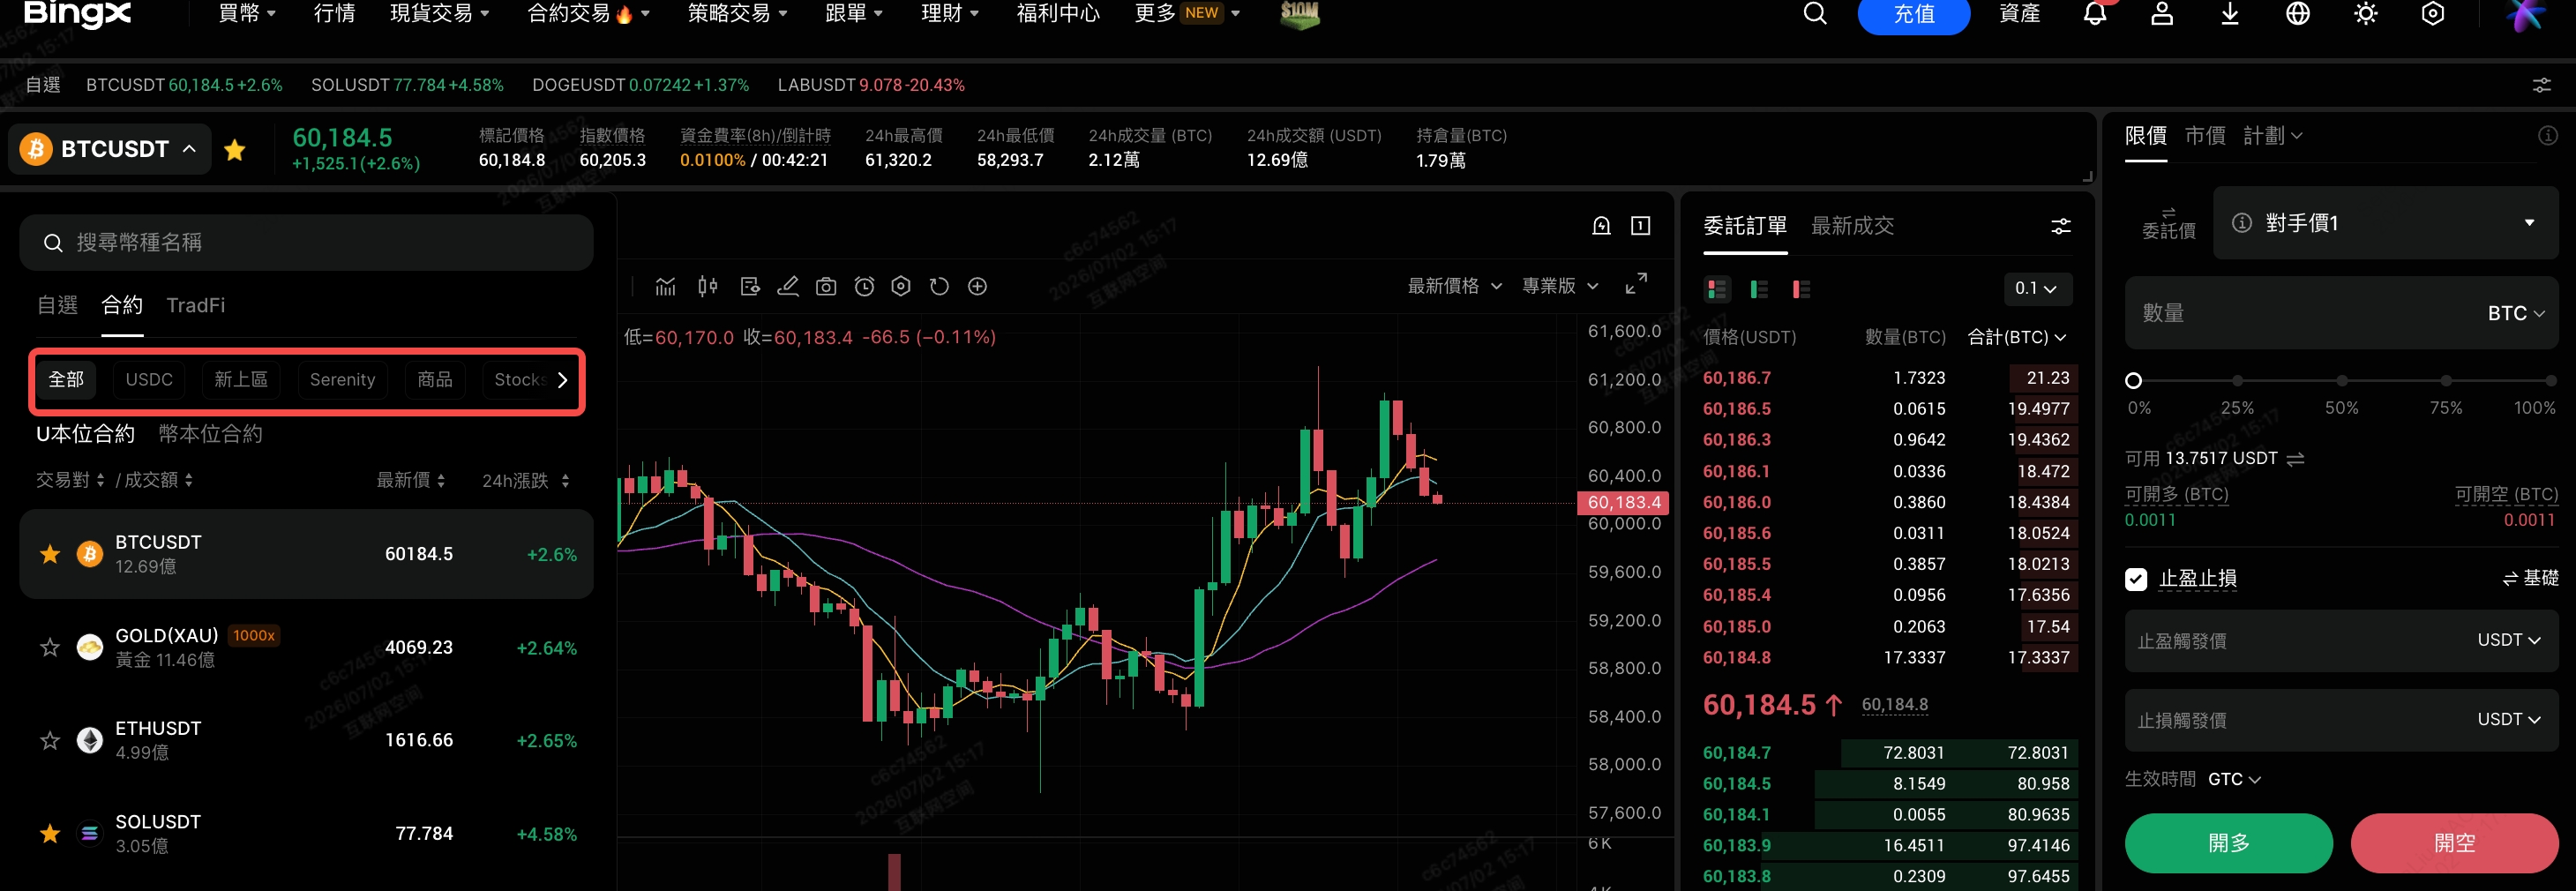Switch to the 最新成交 tab
2576x891 pixels.
click(x=1852, y=226)
